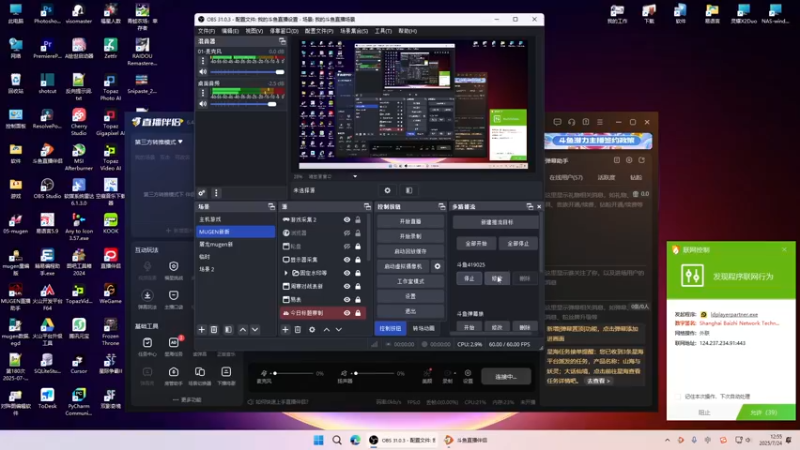Expand 更多功能 in 直播伴侣 tools
The image size is (800, 450).
click(x=187, y=400)
